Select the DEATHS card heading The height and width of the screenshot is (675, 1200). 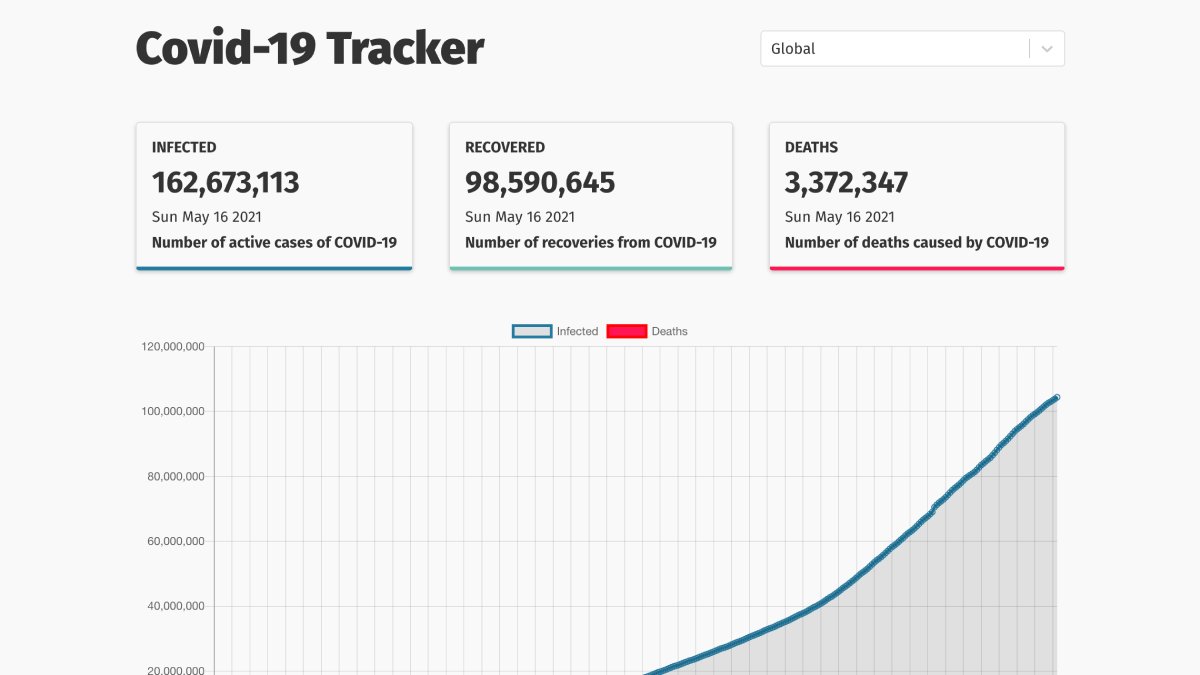click(811, 147)
